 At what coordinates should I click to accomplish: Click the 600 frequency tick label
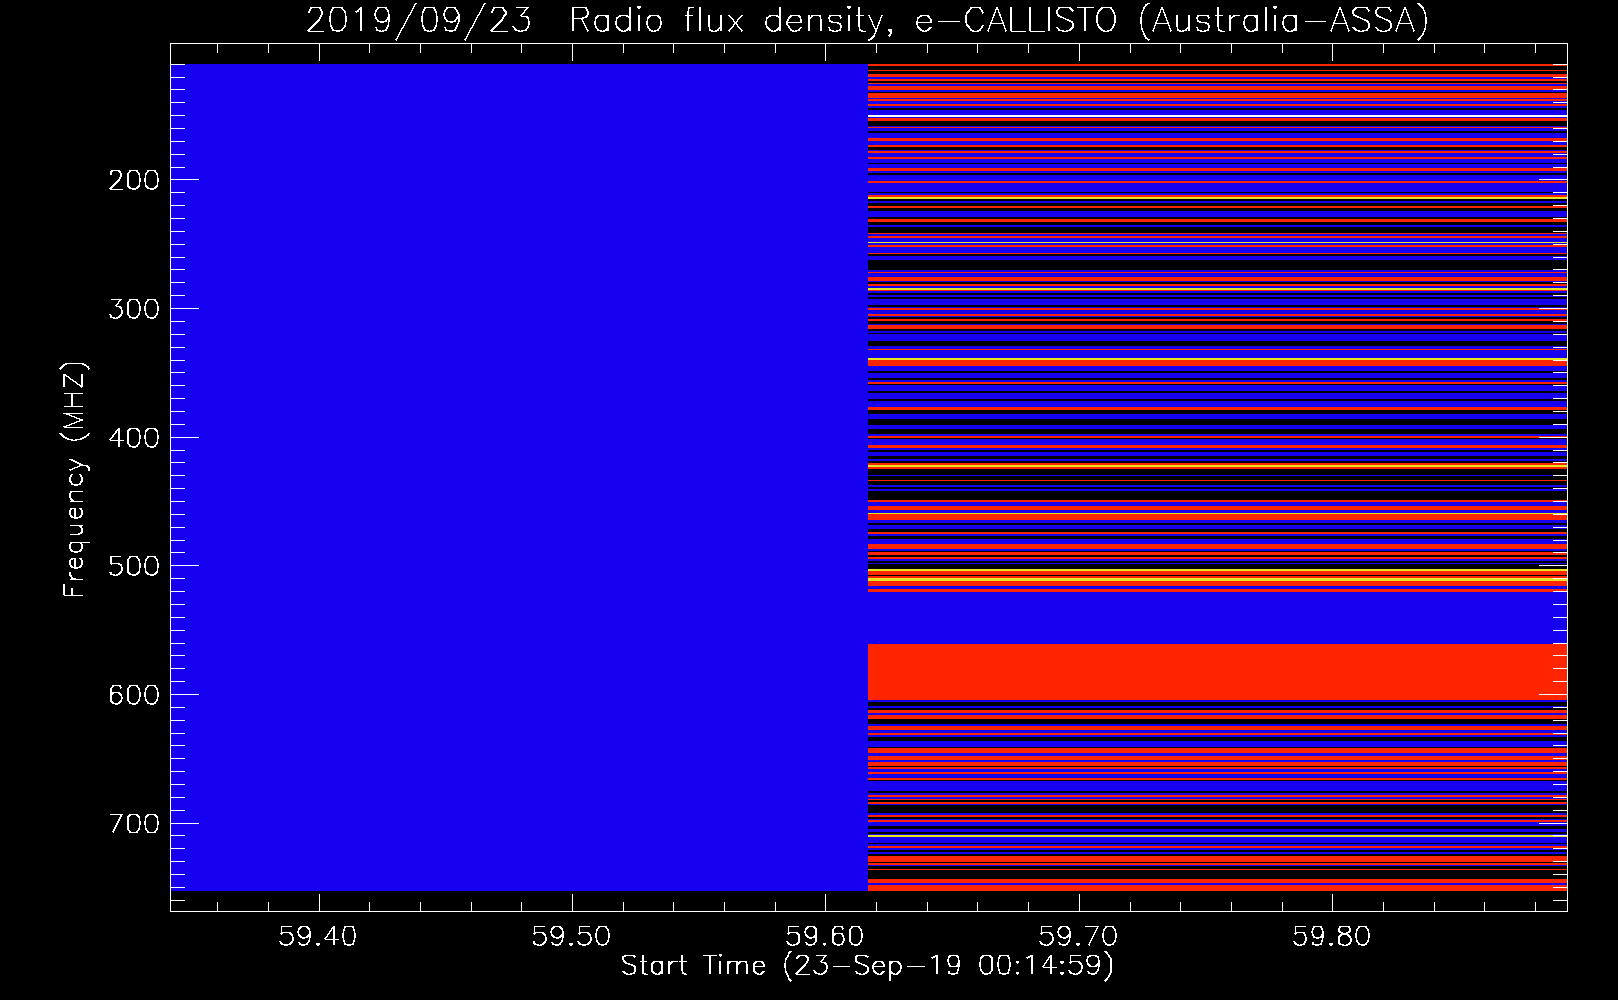coord(134,695)
